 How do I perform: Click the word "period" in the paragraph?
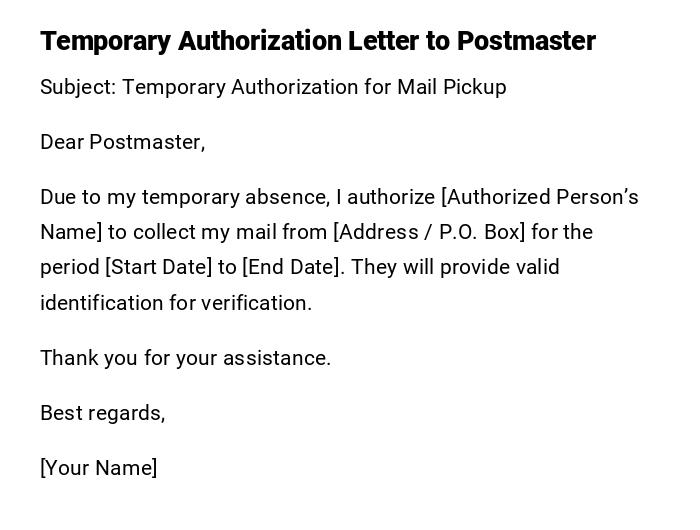coord(69,267)
